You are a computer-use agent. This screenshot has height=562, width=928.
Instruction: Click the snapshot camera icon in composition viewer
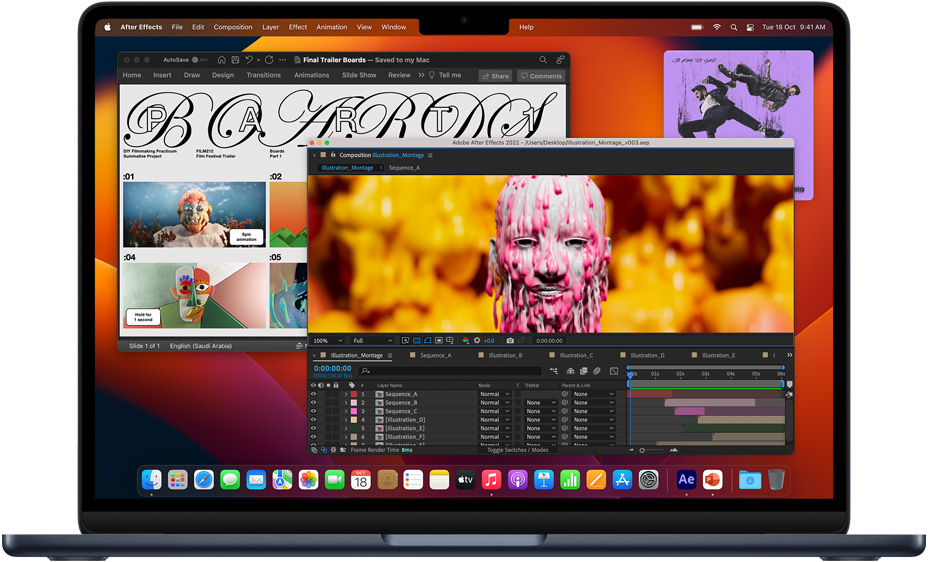click(510, 341)
